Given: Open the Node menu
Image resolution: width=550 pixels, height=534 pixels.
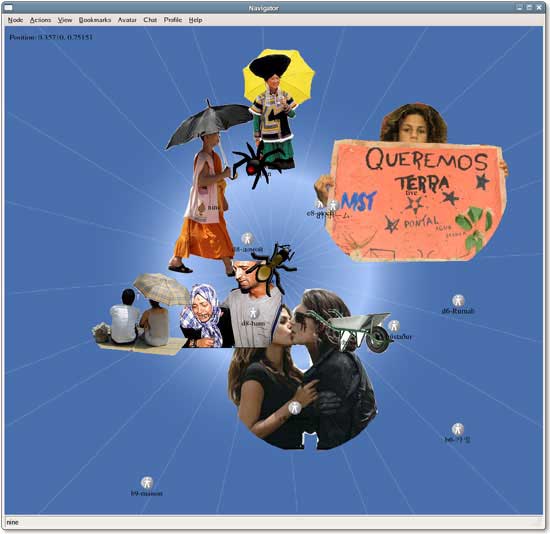Looking at the screenshot, I should click(15, 20).
